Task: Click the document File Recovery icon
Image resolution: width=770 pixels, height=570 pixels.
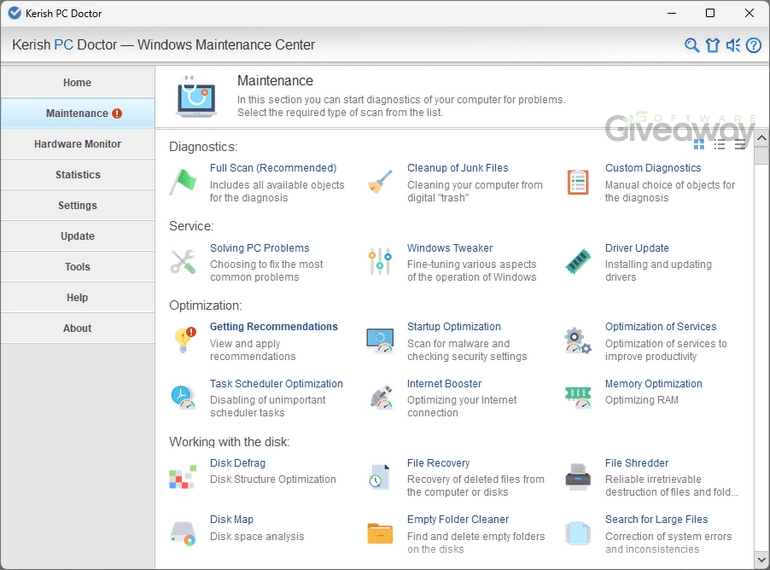Action: [380, 477]
